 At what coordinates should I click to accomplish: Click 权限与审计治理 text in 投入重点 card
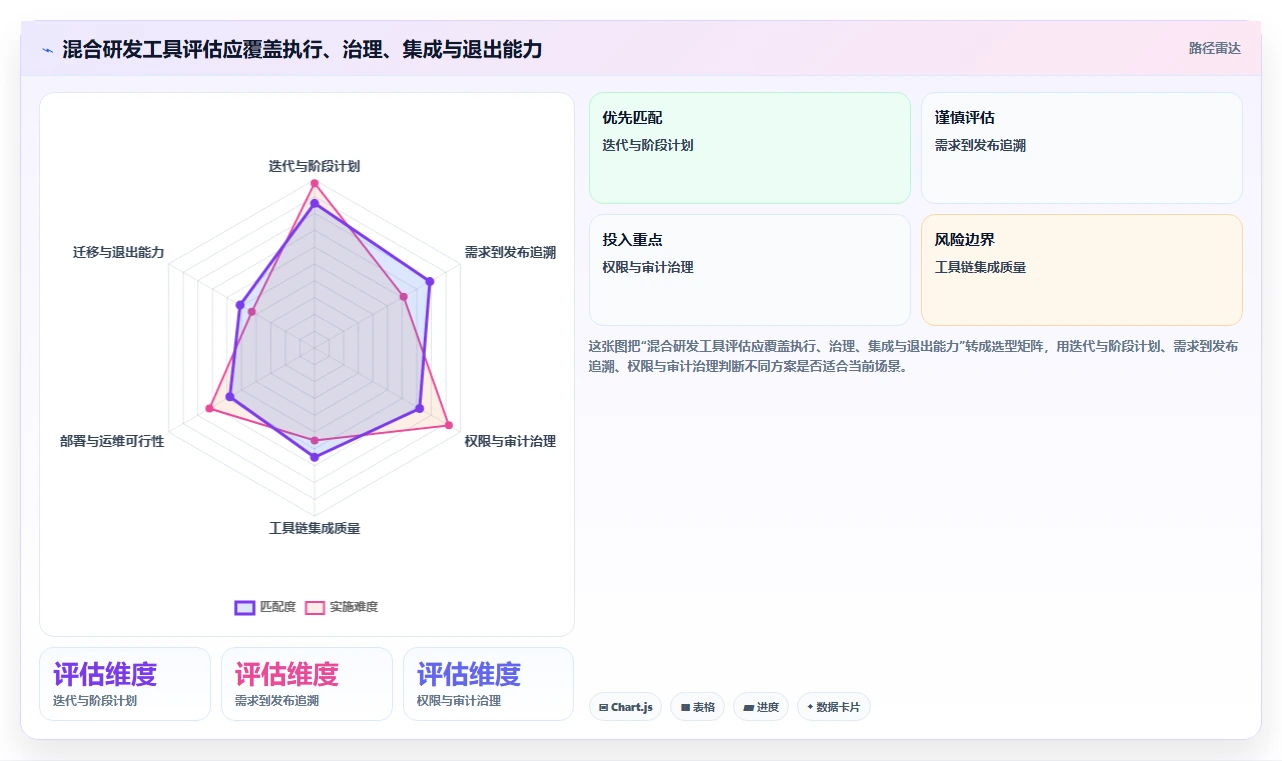pos(648,267)
